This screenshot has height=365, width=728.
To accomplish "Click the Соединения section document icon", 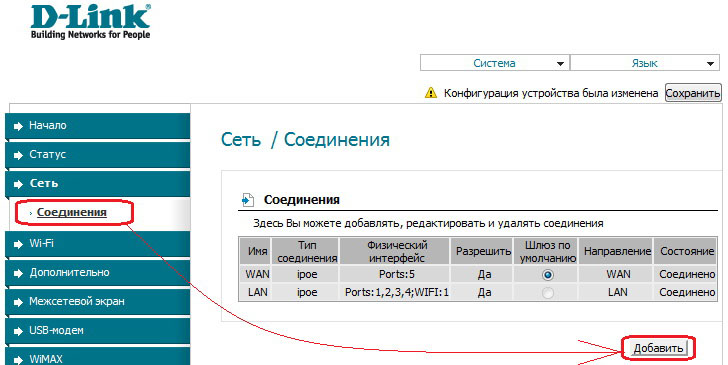I will point(248,200).
